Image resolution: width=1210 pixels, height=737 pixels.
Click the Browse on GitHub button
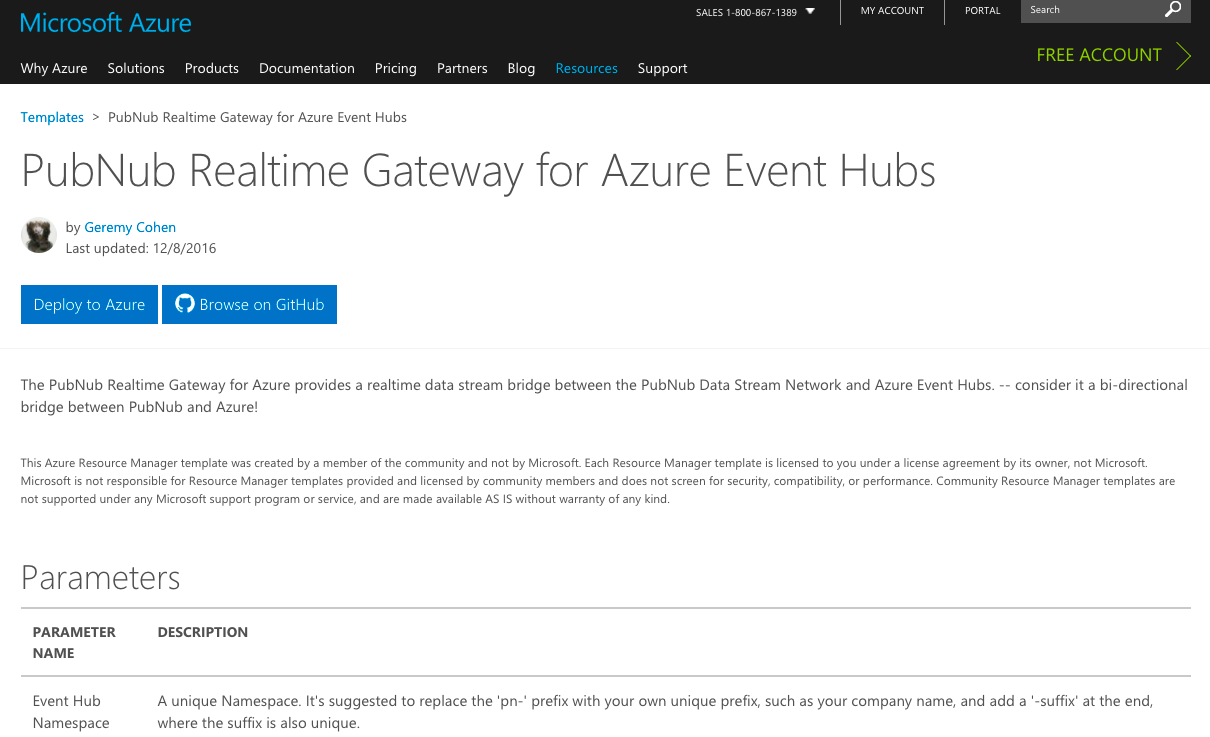coord(249,304)
